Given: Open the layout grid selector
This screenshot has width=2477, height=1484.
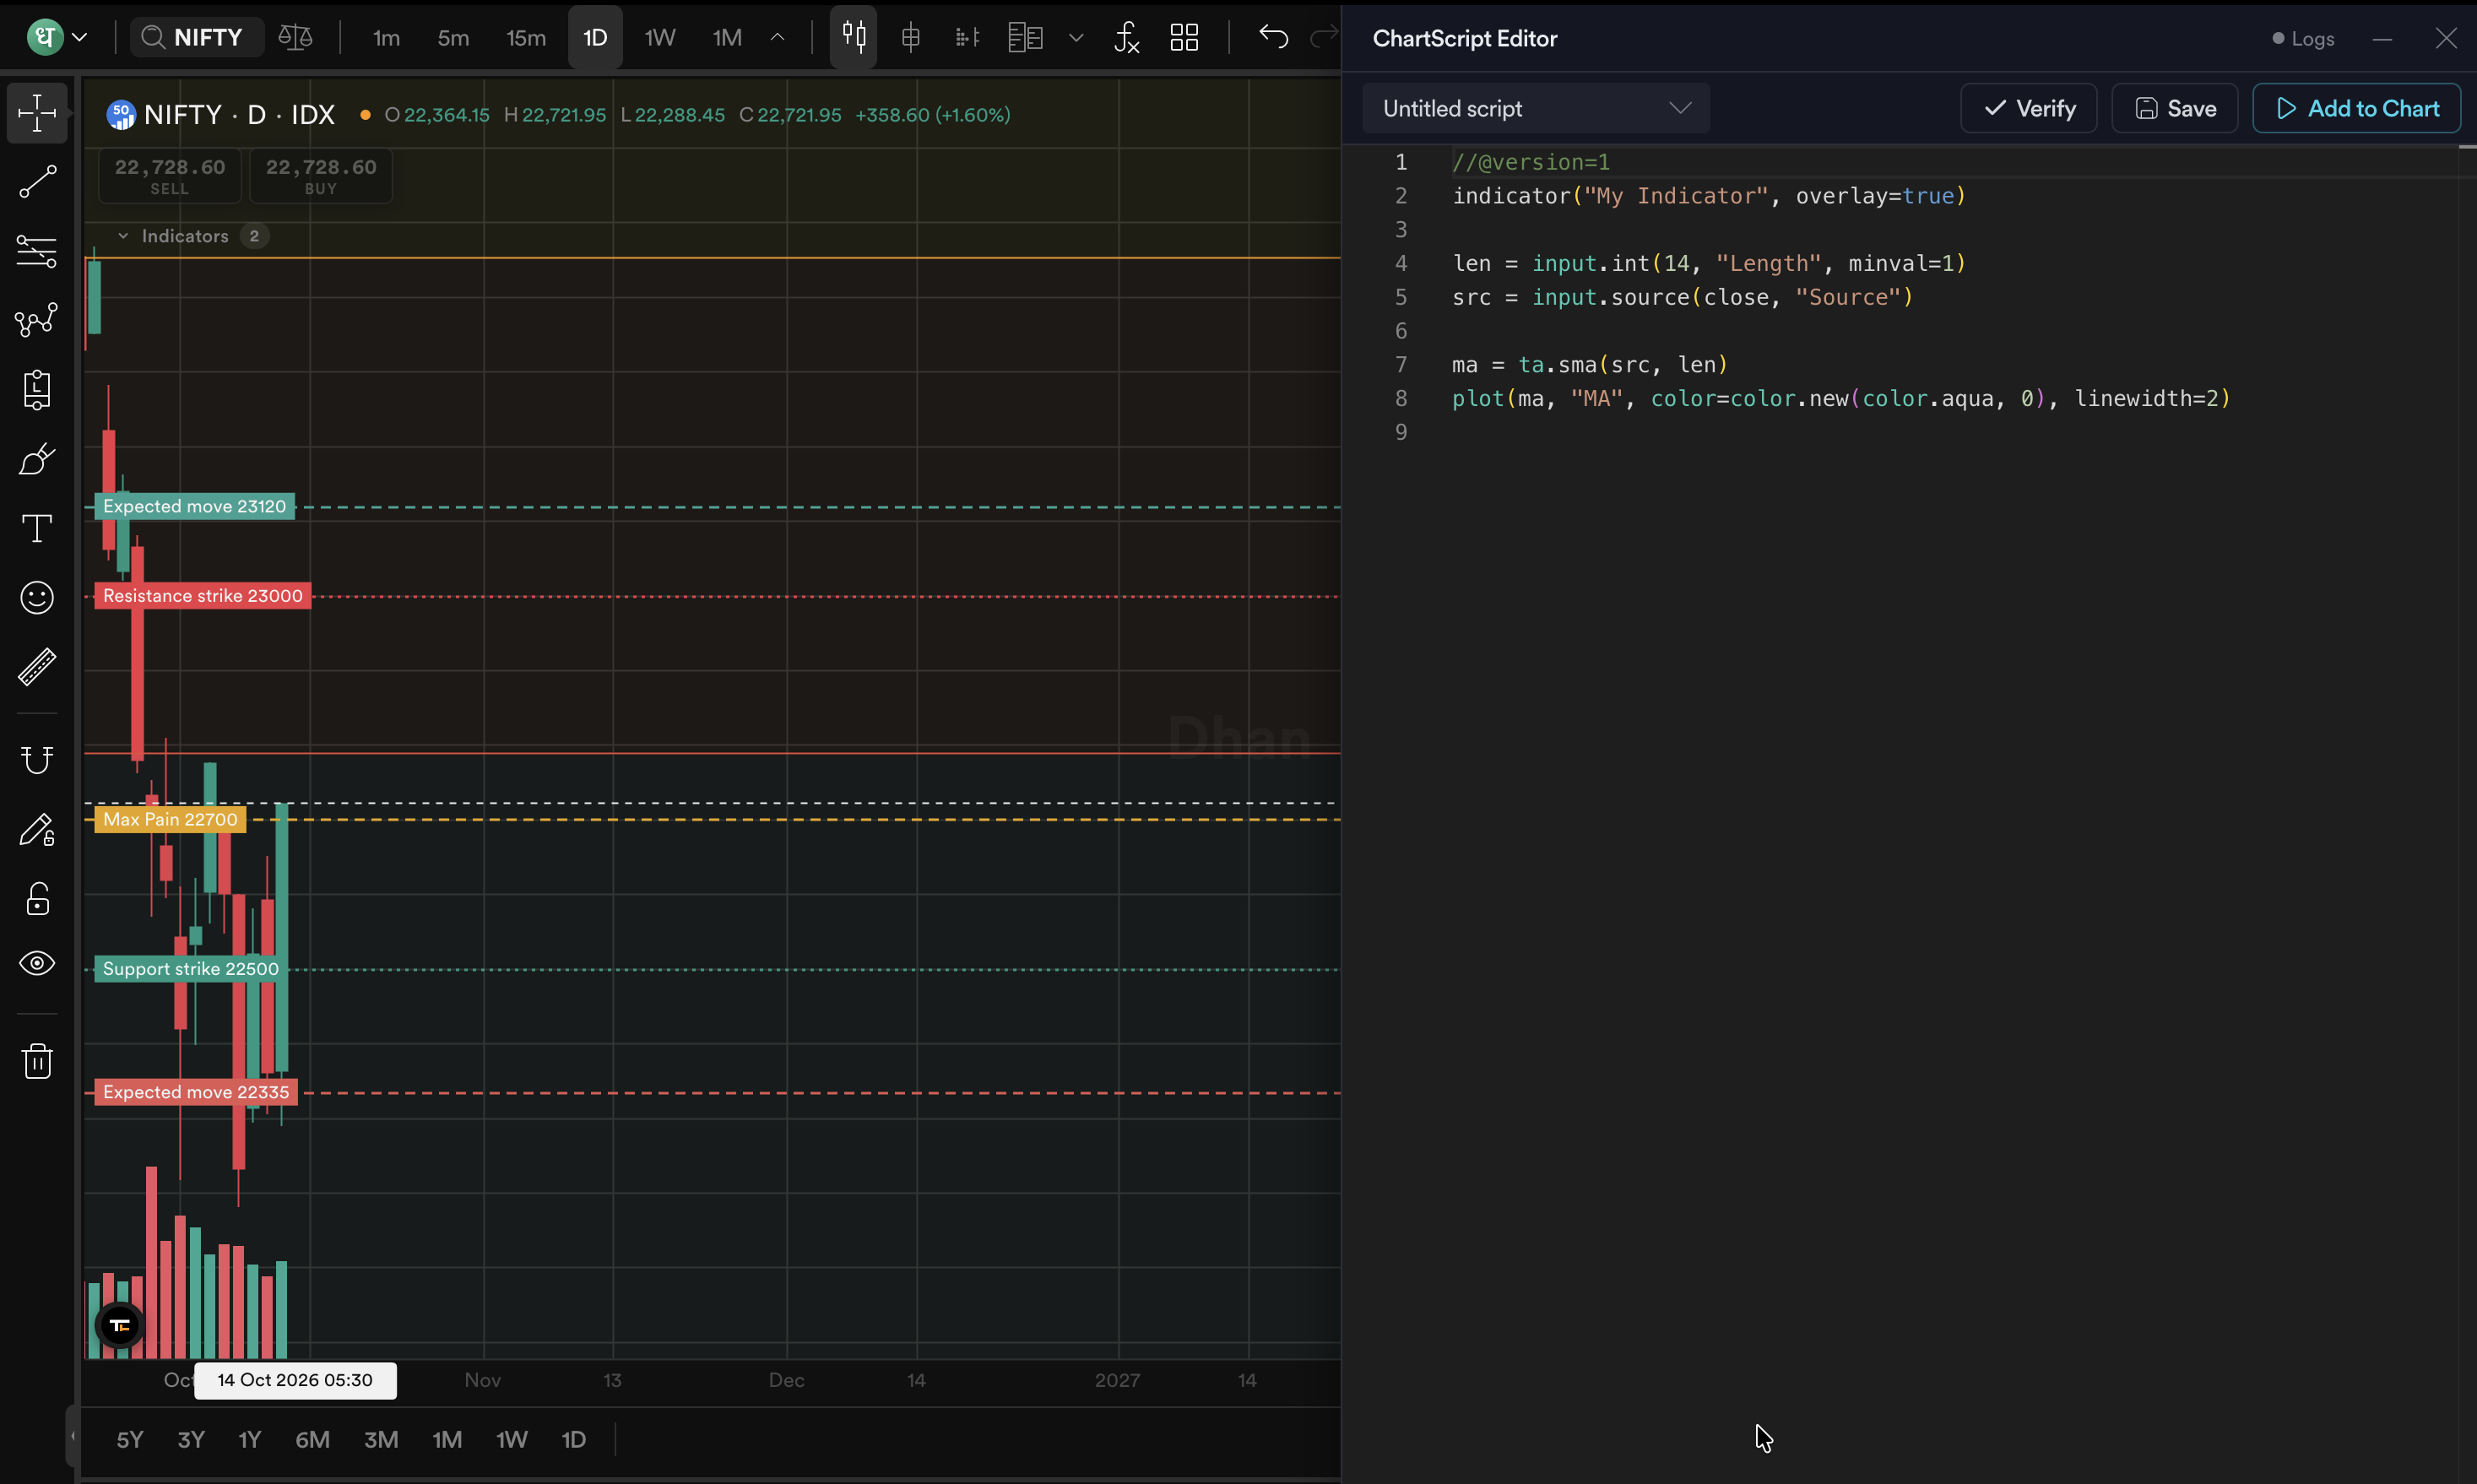Looking at the screenshot, I should (x=1184, y=38).
